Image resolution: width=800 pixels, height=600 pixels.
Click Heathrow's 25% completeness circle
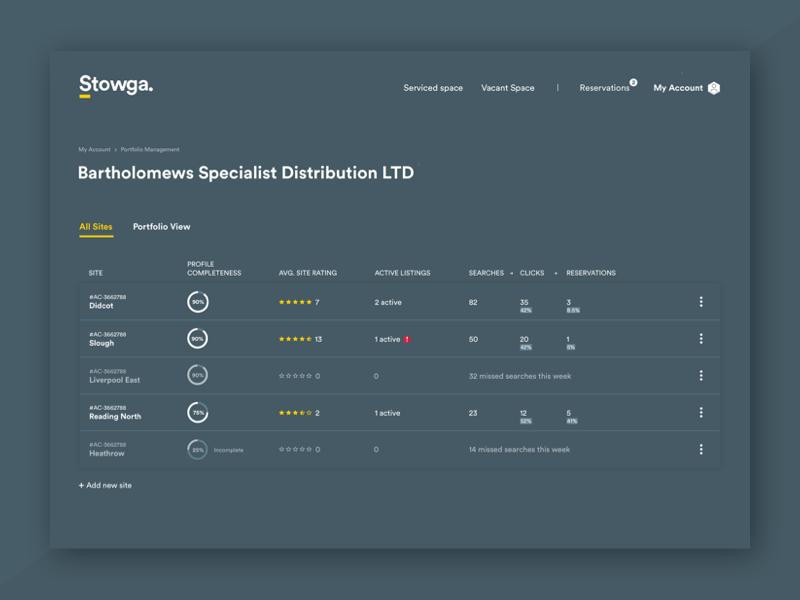196,449
